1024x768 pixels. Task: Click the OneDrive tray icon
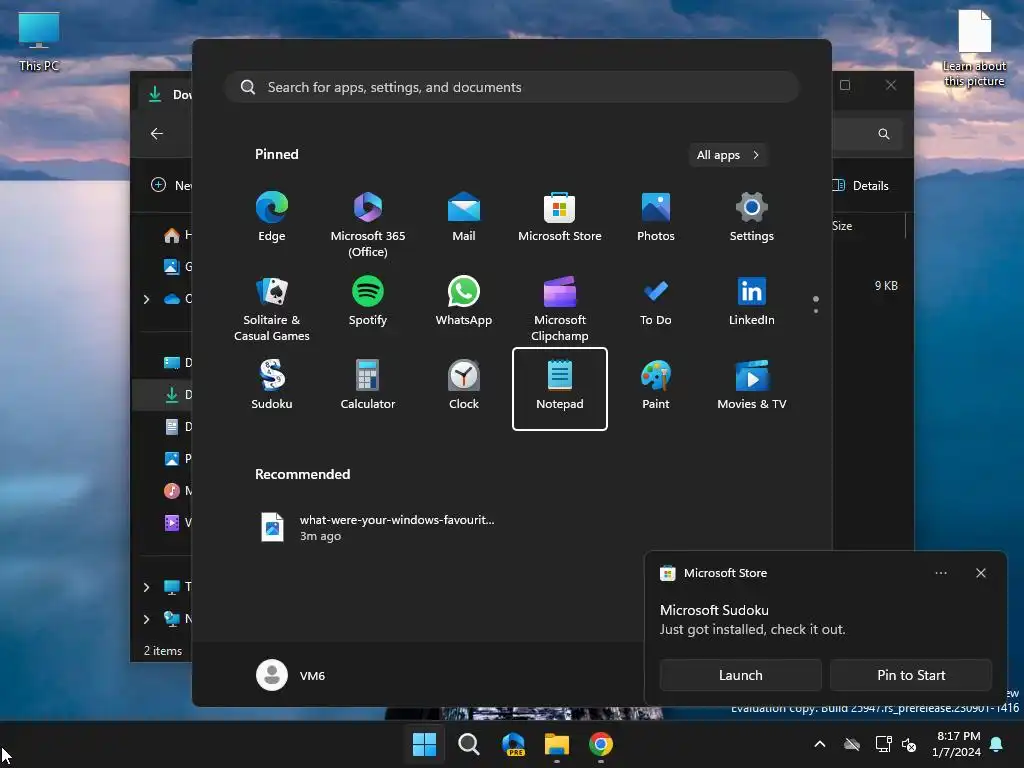click(x=852, y=744)
